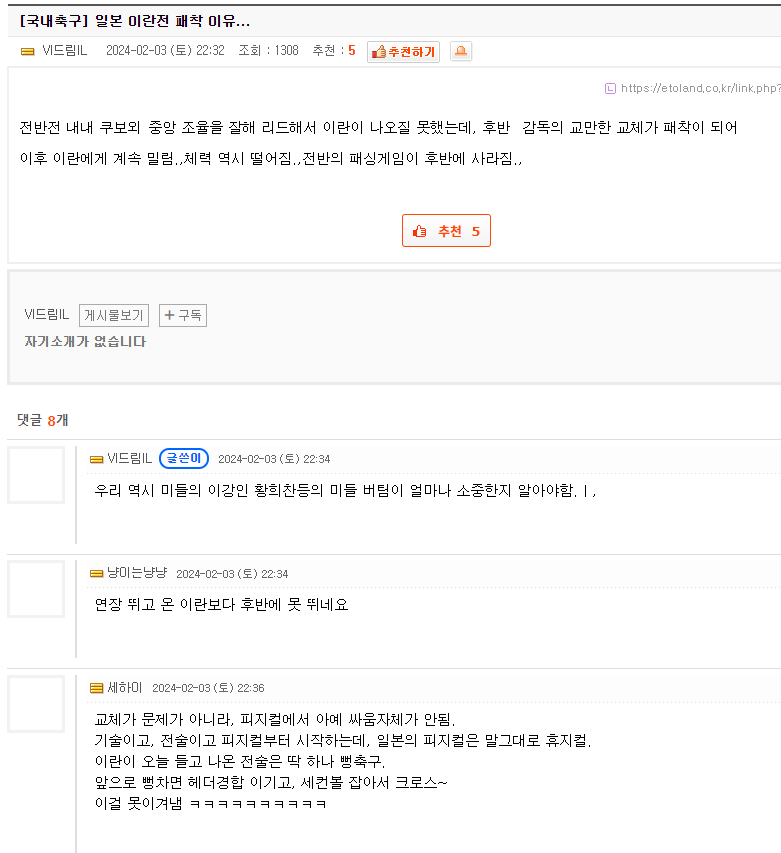Click the level icon beside 냥이는냥냥

coord(97,573)
